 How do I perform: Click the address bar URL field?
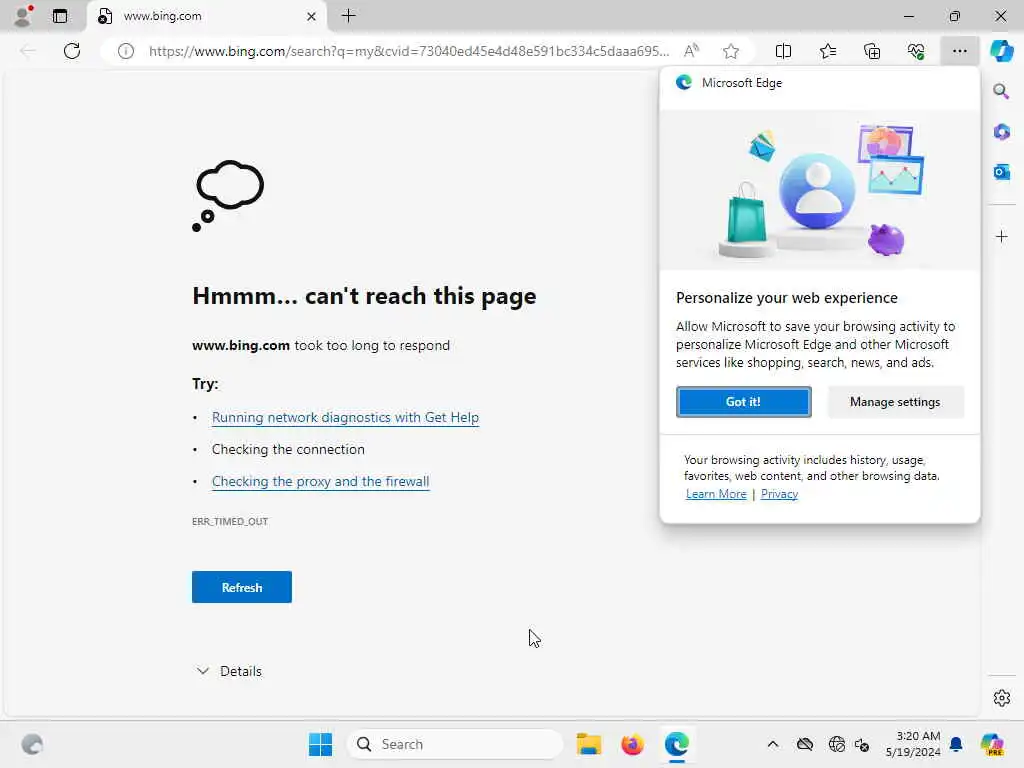(408, 51)
